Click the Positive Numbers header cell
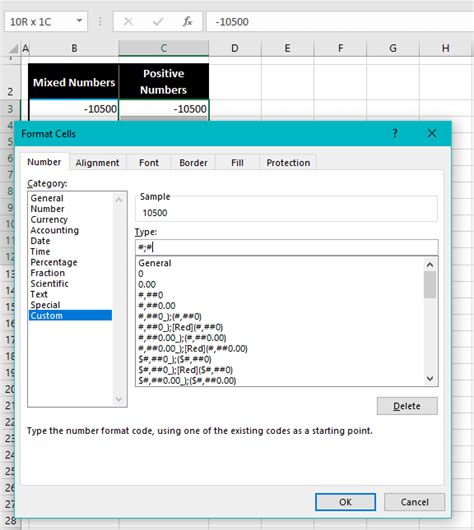The width and height of the screenshot is (474, 530). pyautogui.click(x=164, y=81)
